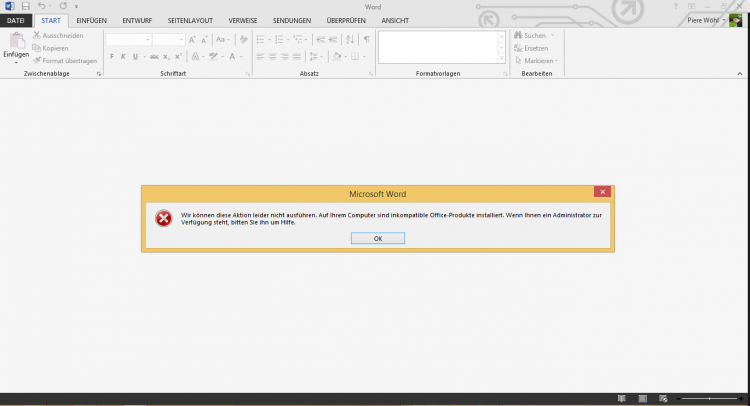
Task: Open the Piere Wöhl account menu
Action: coord(706,20)
